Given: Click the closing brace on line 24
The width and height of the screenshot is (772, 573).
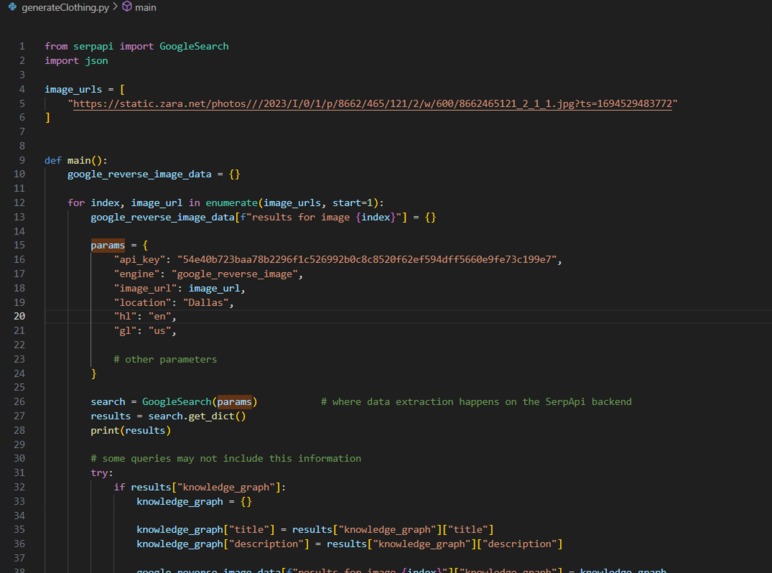Looking at the screenshot, I should (94, 373).
